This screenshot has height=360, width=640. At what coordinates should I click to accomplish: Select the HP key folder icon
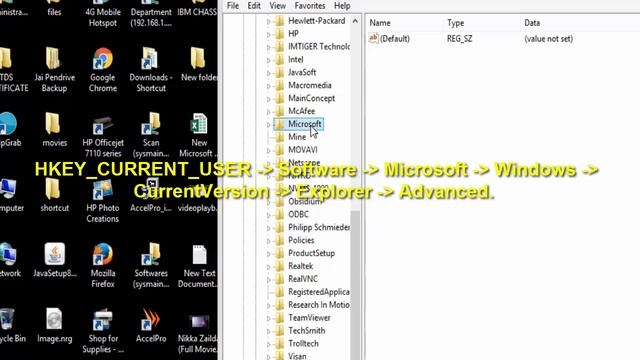[280, 33]
